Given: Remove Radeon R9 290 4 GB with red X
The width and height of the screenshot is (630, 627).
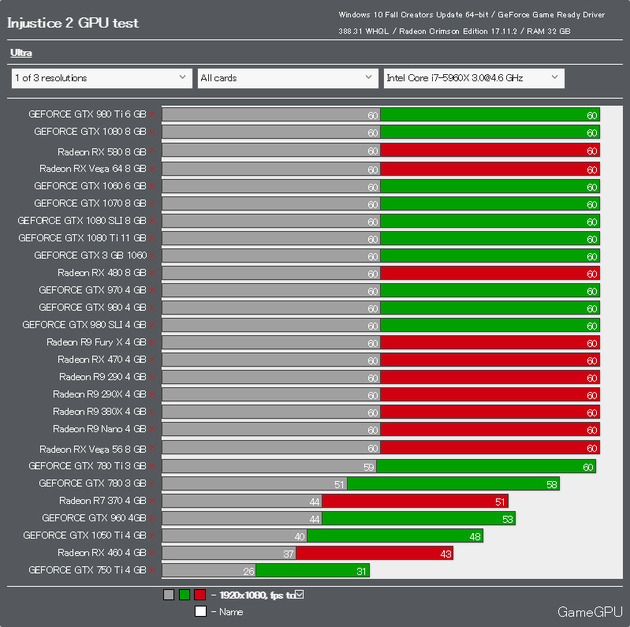Looking at the screenshot, I should (152, 377).
